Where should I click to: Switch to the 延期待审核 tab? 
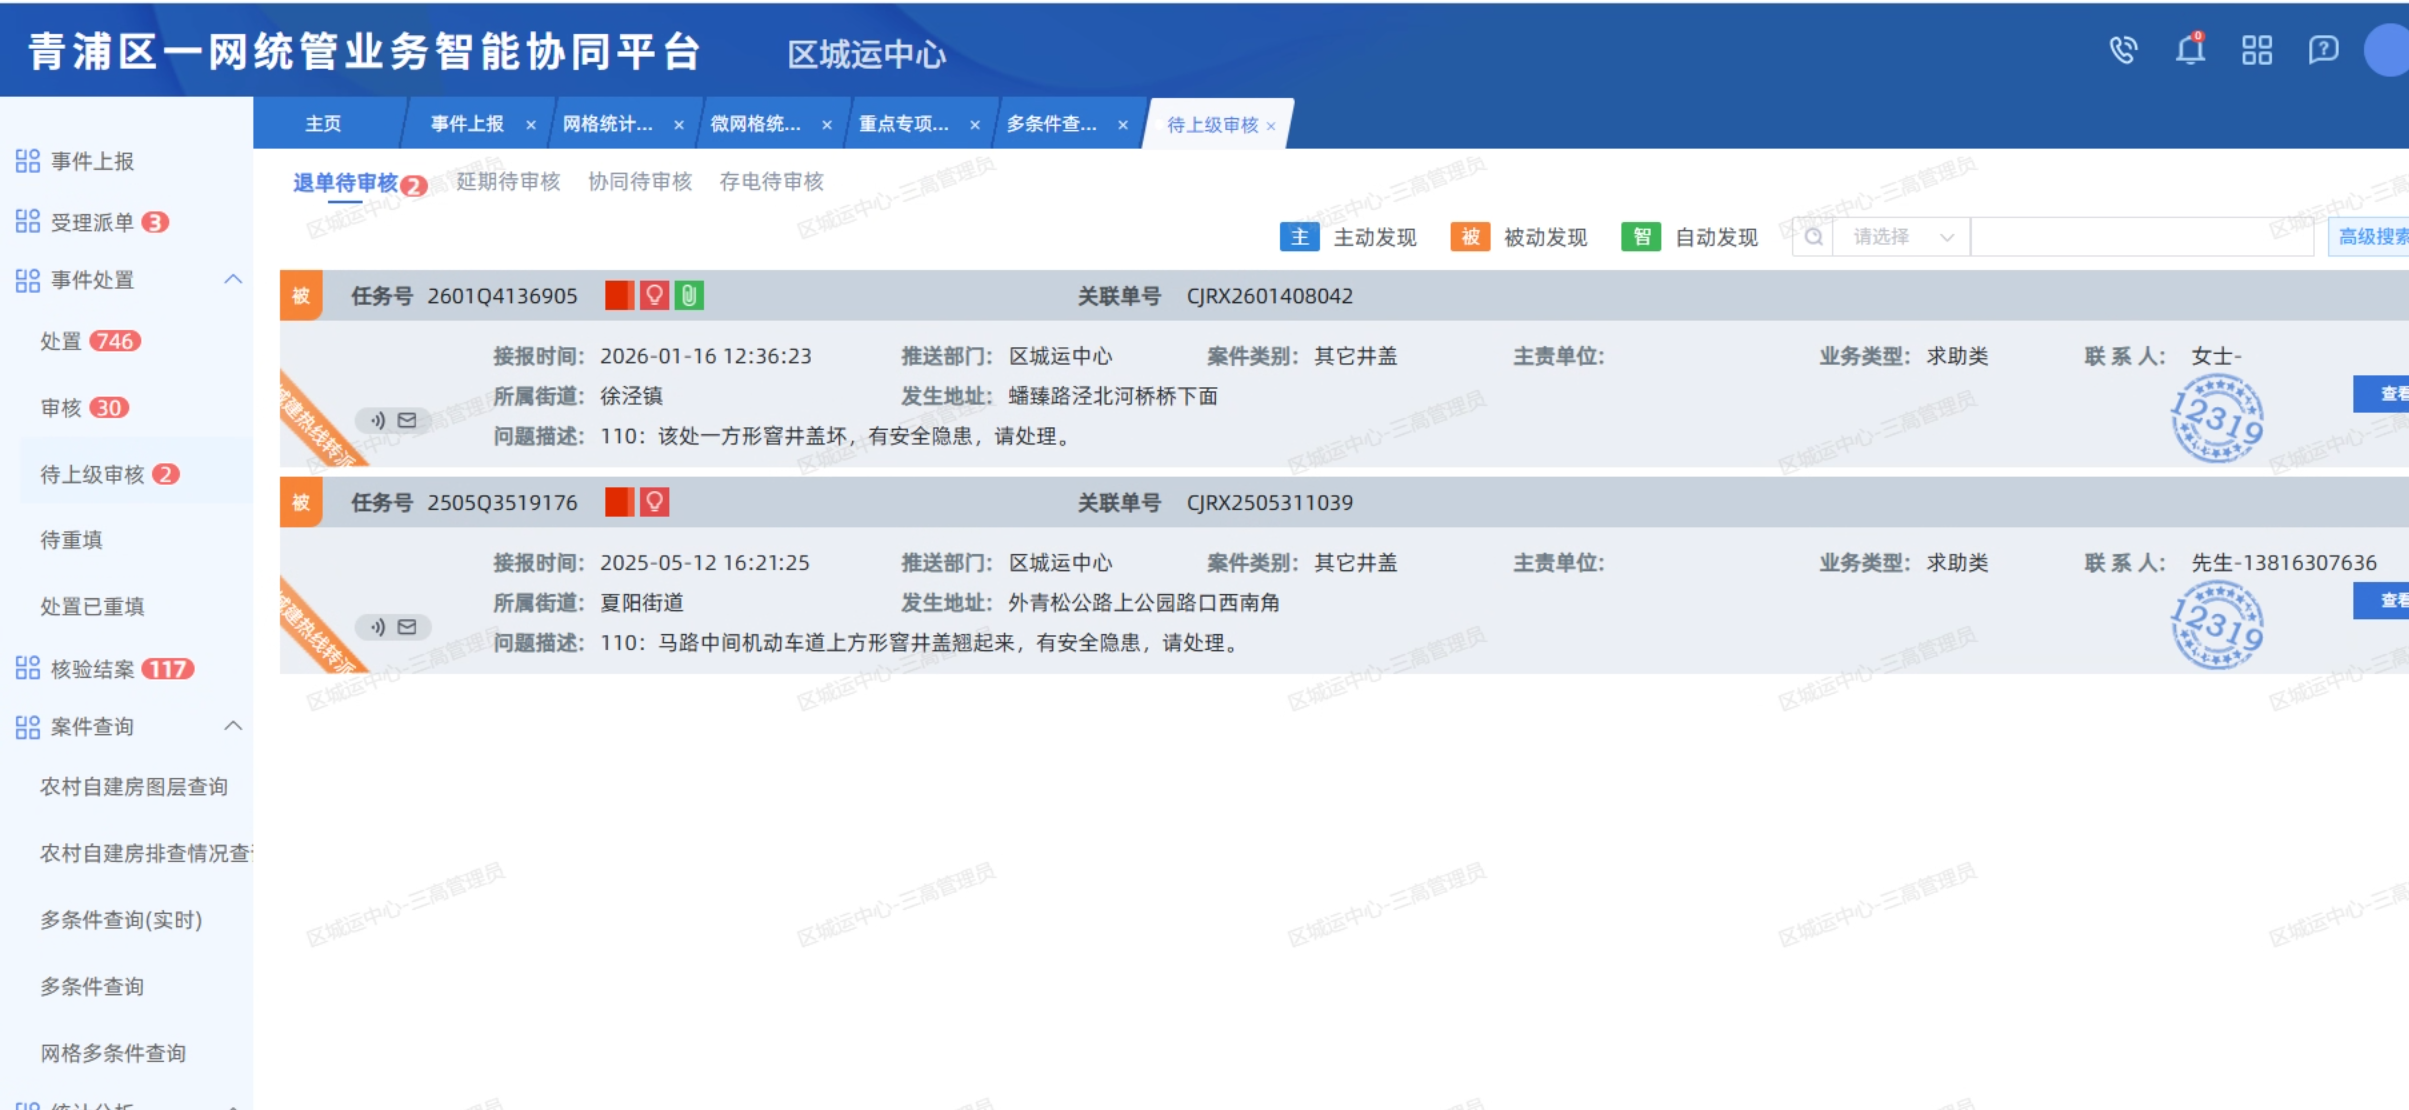[508, 182]
